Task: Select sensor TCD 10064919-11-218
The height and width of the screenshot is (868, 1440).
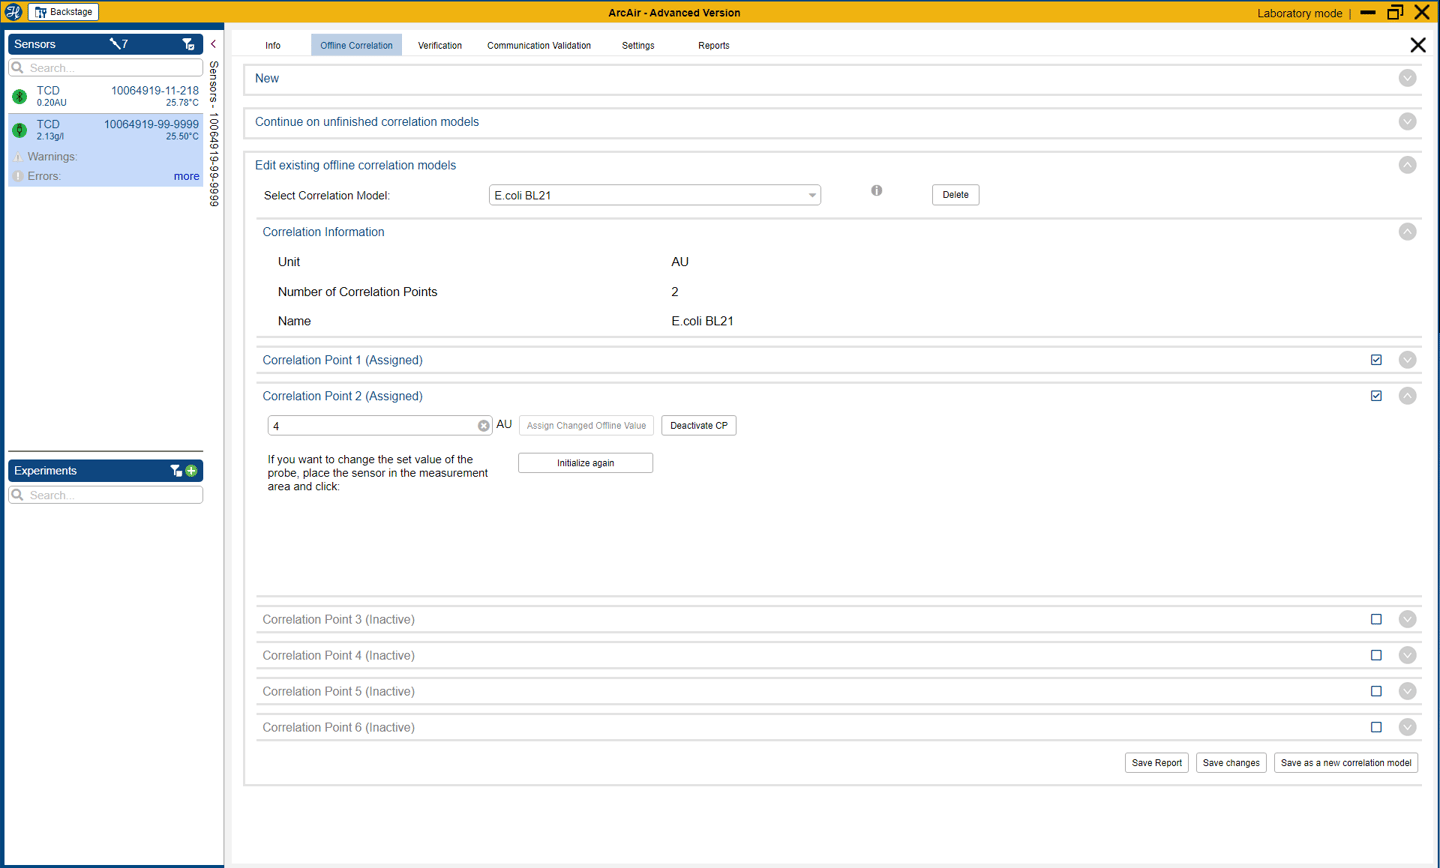Action: pyautogui.click(x=106, y=96)
